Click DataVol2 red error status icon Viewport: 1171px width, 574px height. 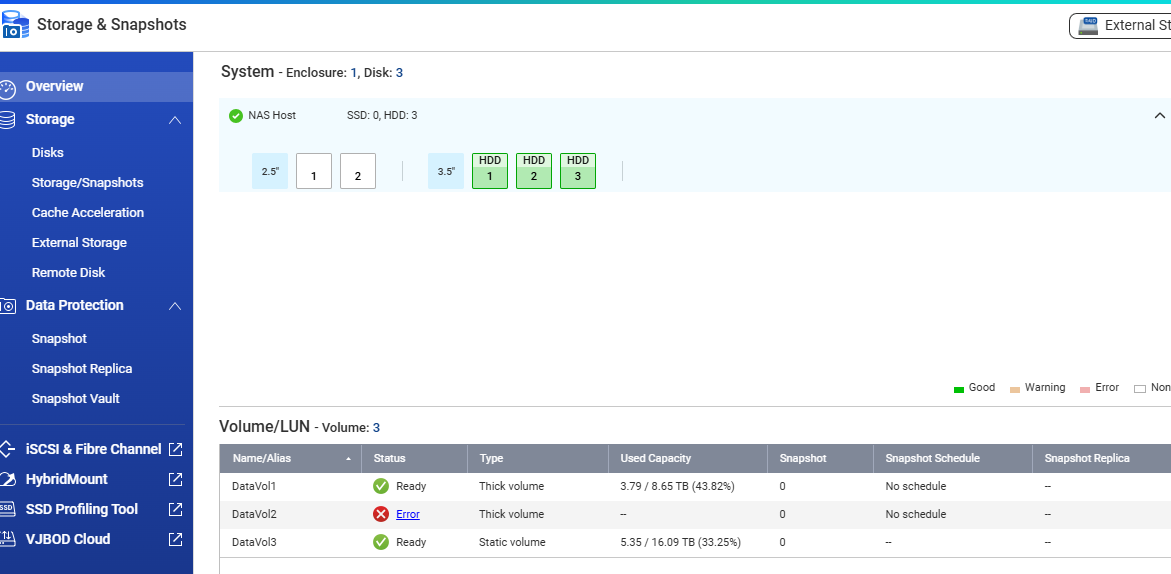coord(381,514)
